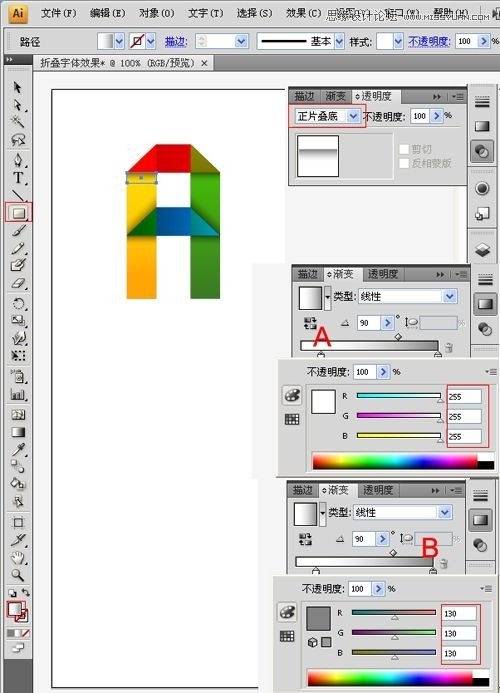Click R slider in color panel B
500x693 pixels.
[x=394, y=613]
